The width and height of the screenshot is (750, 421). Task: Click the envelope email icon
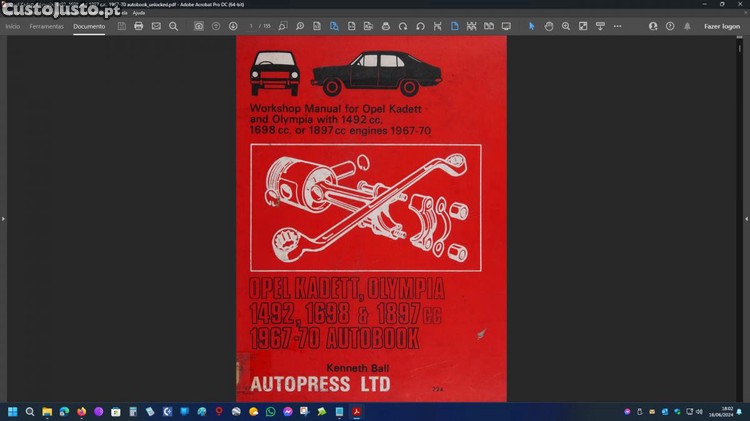pos(156,26)
